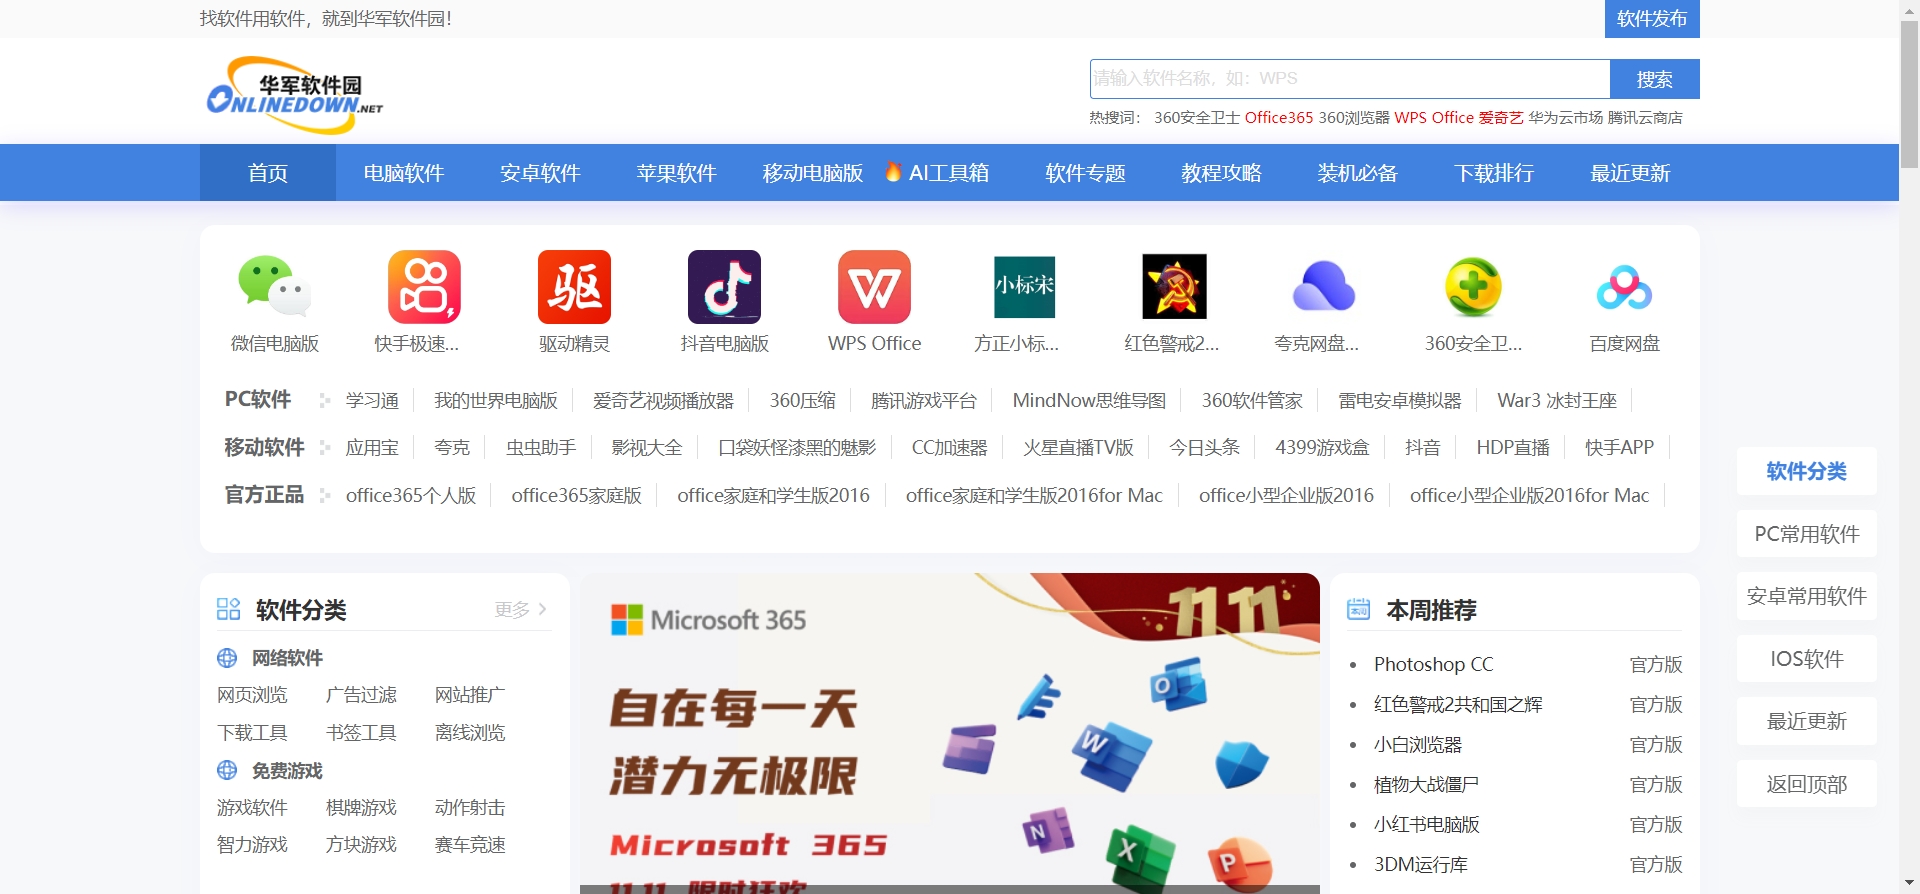Viewport: 1920px width, 894px height.
Task: Click the Kuaishou app icon
Action: [424, 287]
